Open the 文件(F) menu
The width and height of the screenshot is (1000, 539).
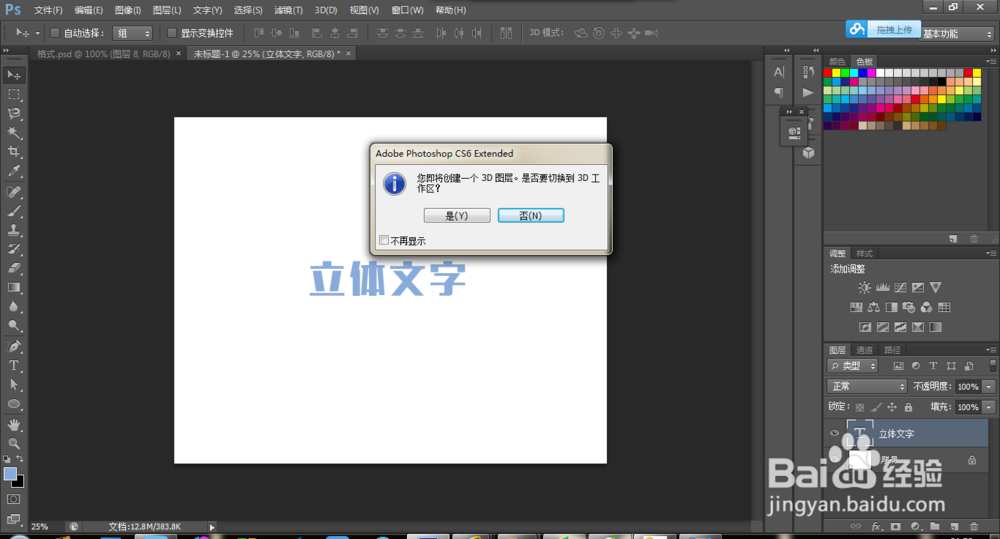48,10
